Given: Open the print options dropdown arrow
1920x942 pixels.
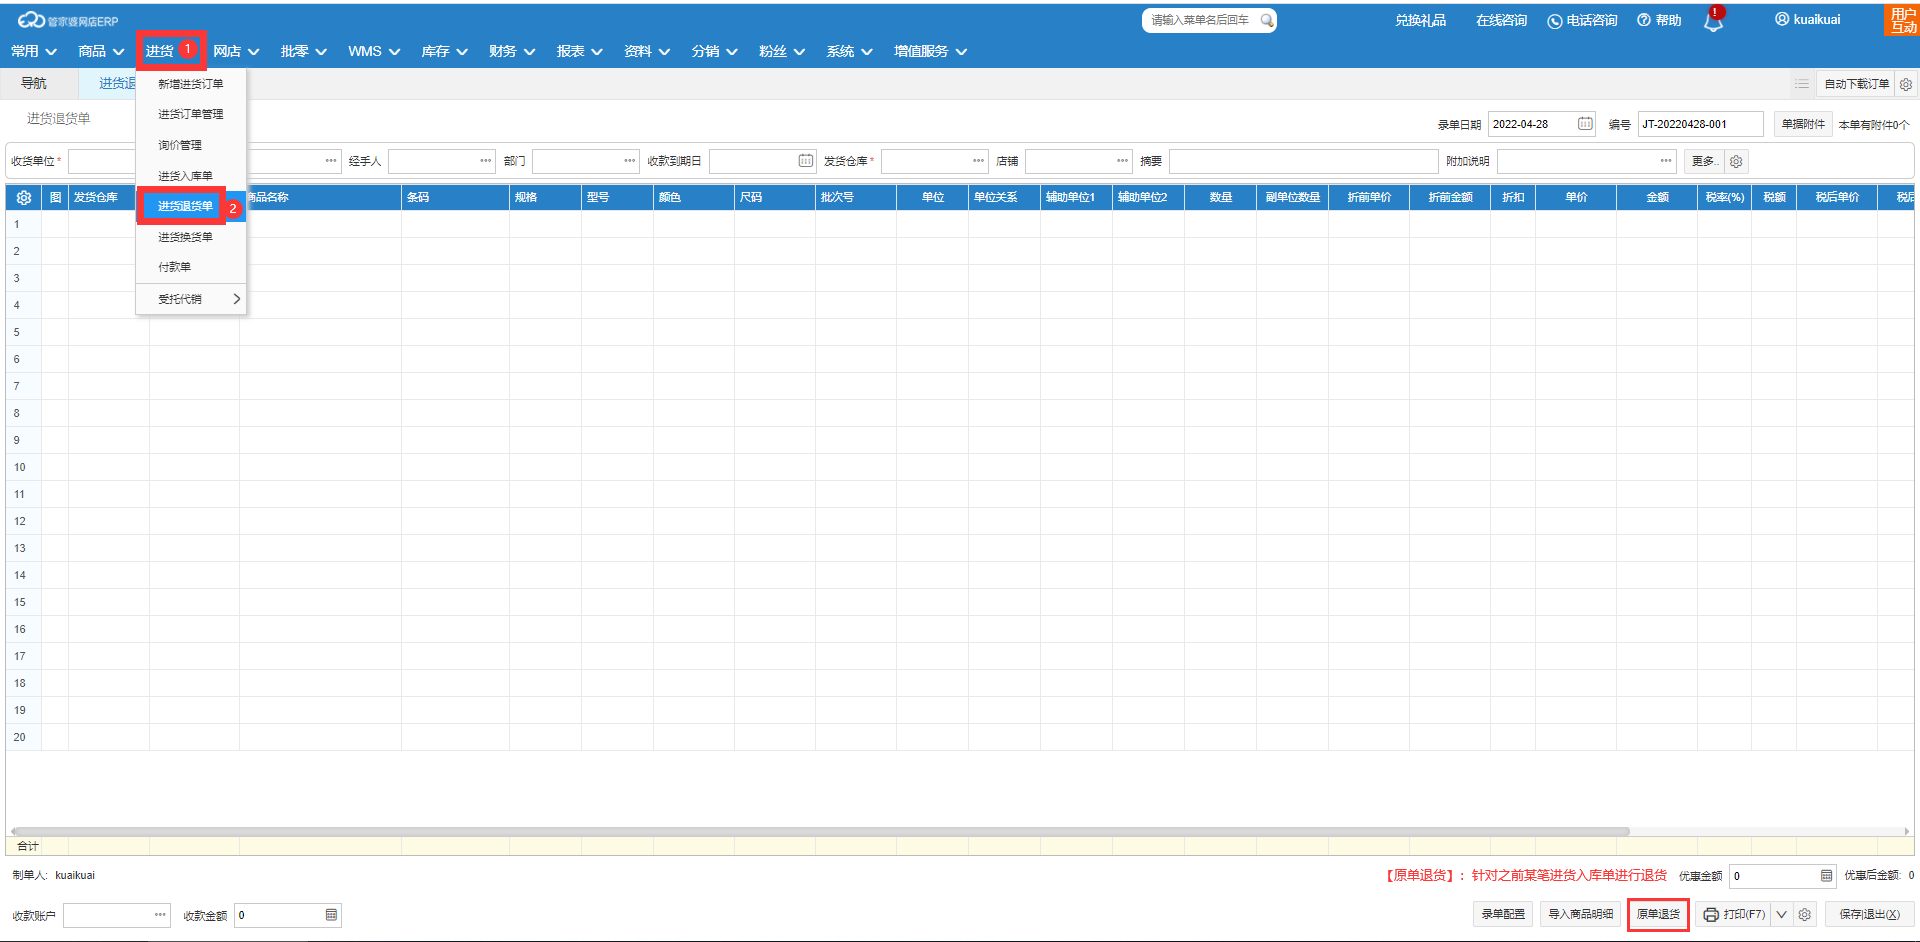Looking at the screenshot, I should (1781, 915).
